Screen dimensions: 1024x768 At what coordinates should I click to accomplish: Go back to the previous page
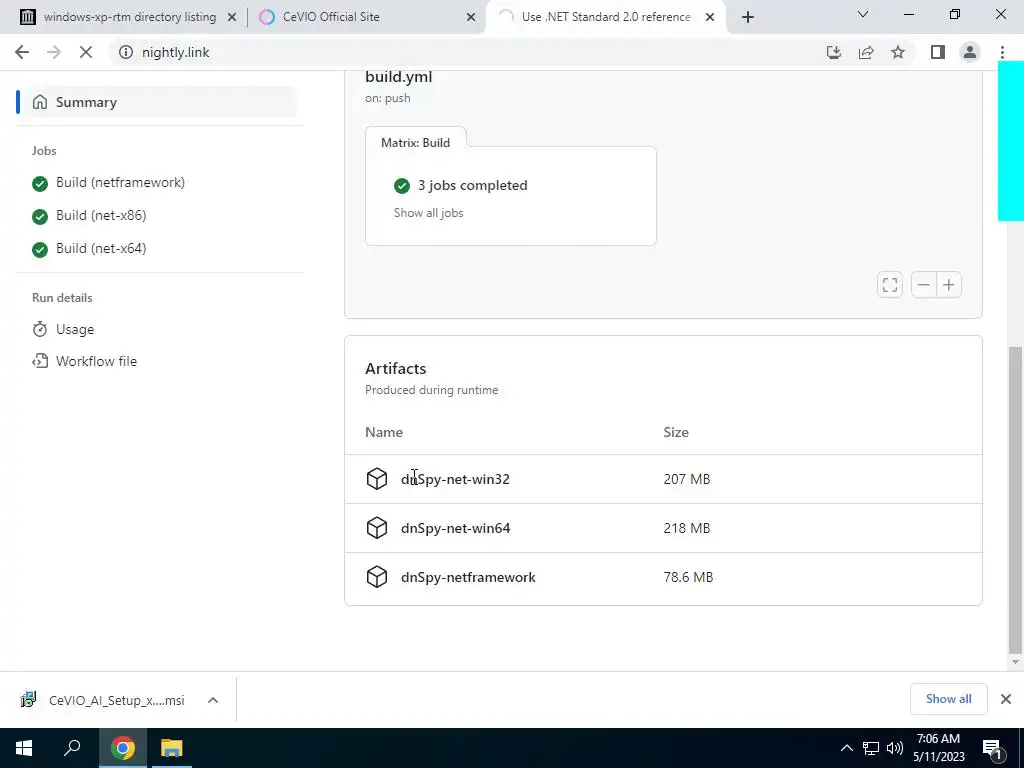[x=22, y=52]
